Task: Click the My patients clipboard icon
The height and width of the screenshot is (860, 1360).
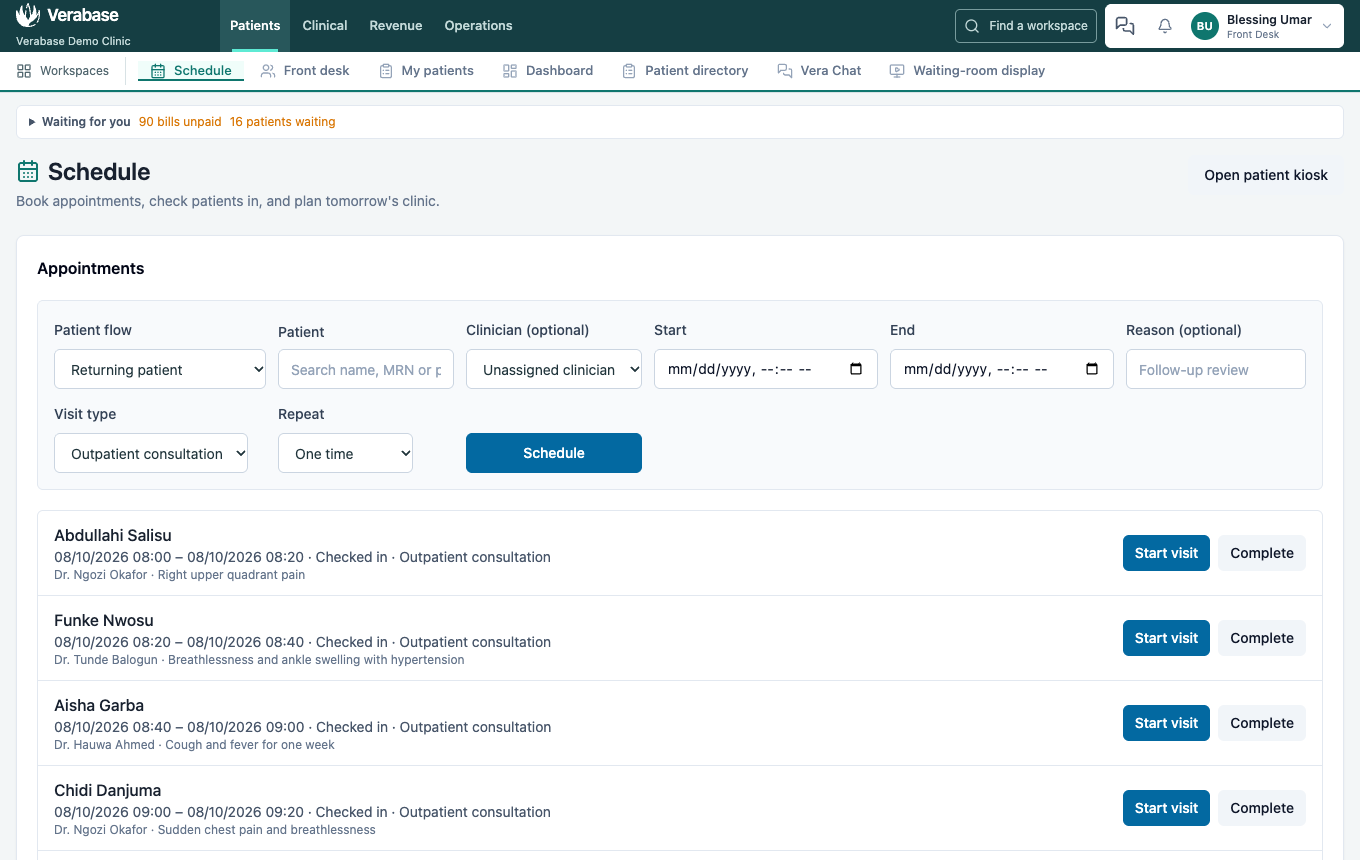Action: pos(386,71)
